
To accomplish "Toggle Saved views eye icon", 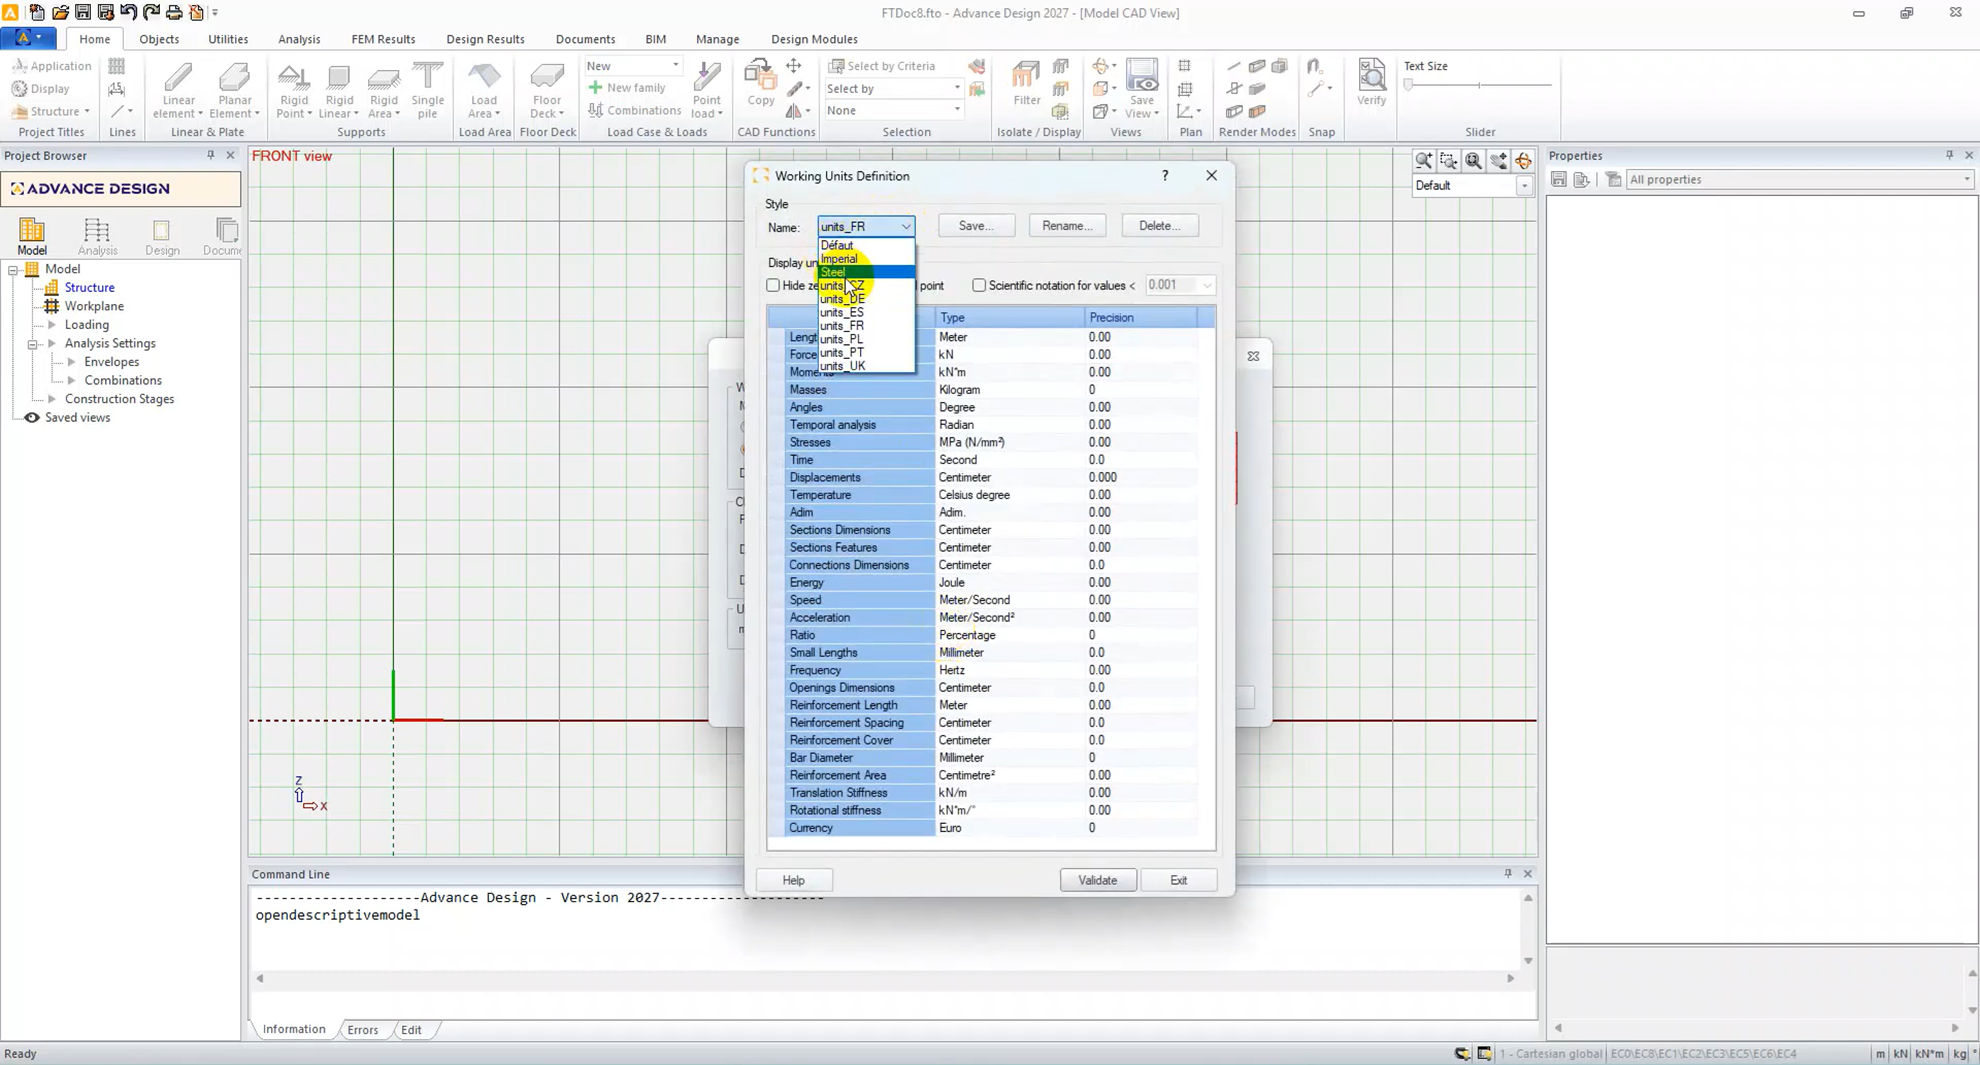I will [x=32, y=417].
